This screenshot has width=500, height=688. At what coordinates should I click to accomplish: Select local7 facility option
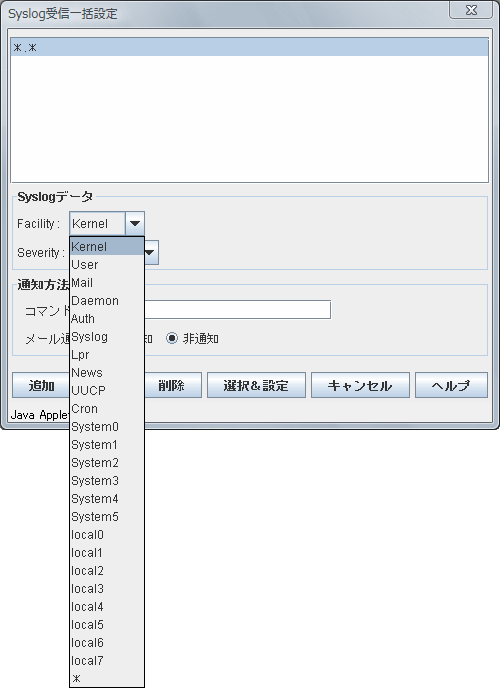tap(107, 660)
